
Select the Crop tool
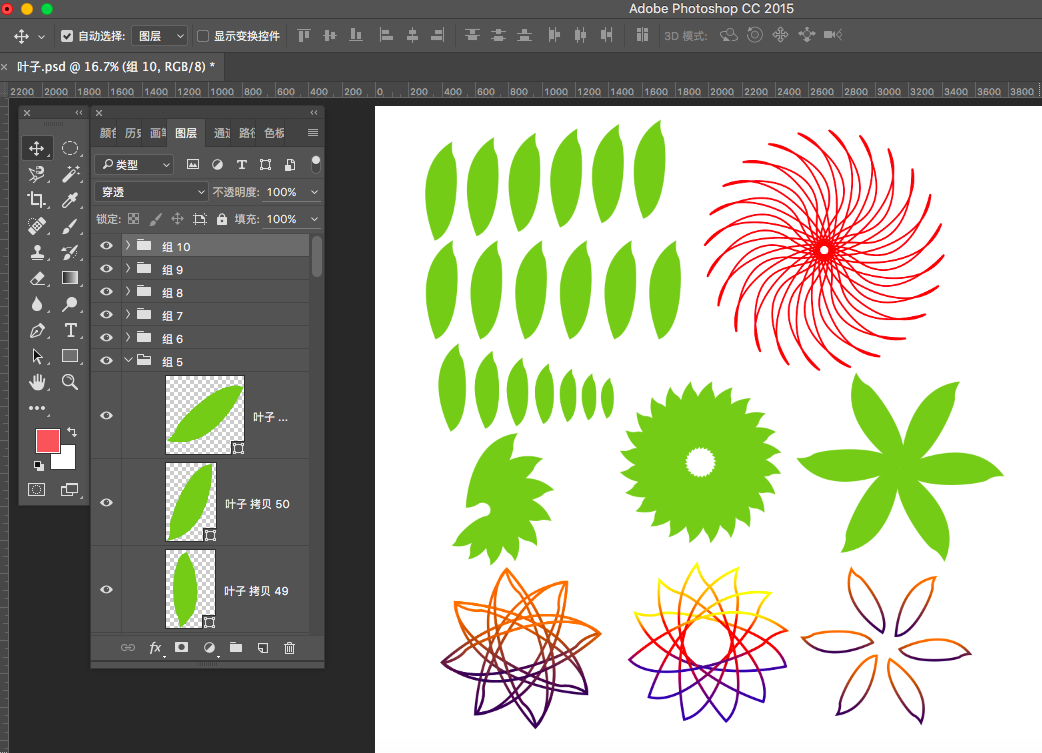point(37,200)
